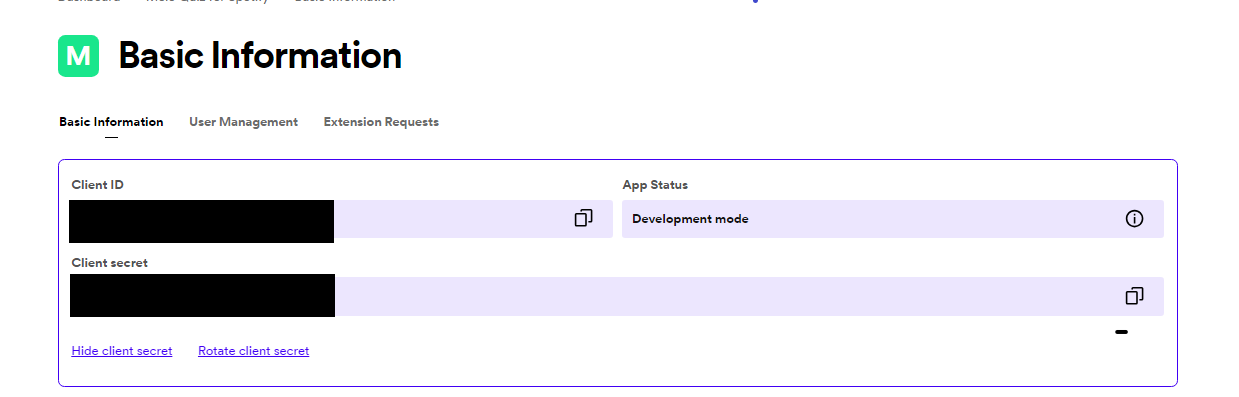The image size is (1239, 397).
Task: Select the Basic Information tab
Action: [x=111, y=122]
